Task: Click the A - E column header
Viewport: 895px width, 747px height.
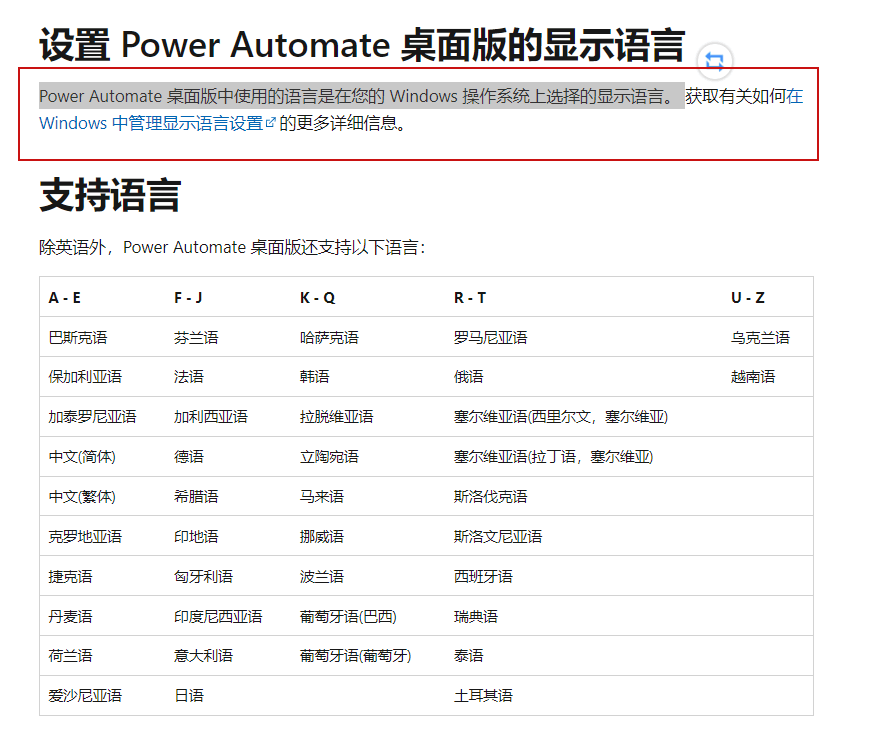Action: 64,297
